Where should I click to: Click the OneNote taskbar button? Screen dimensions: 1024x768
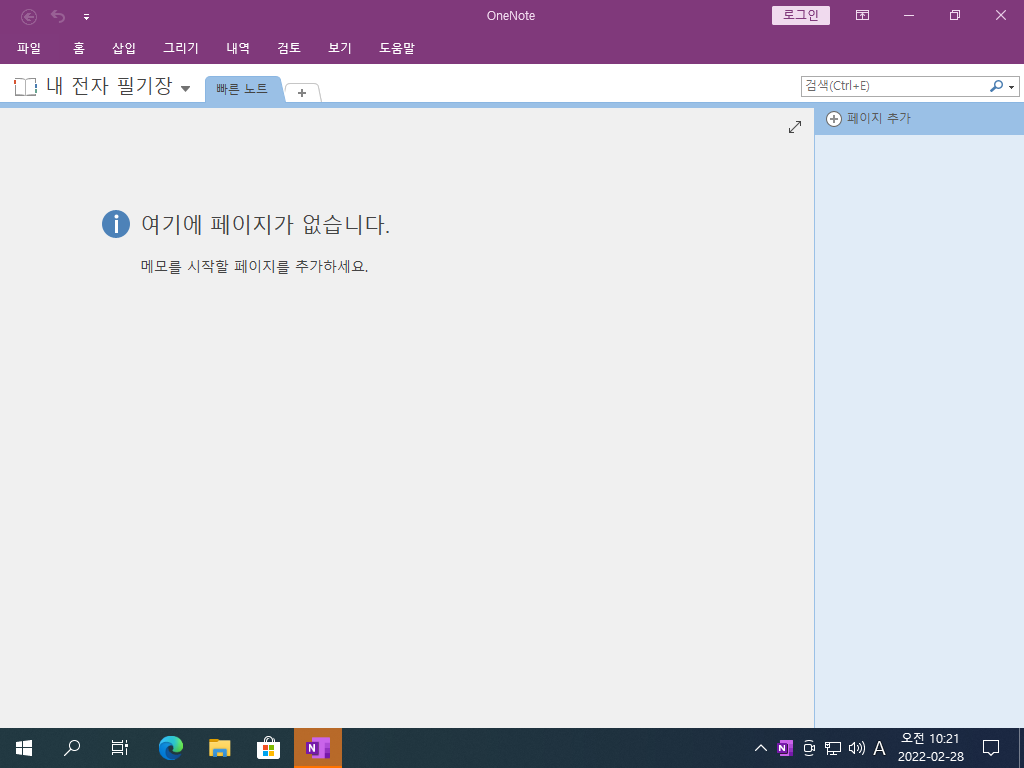[x=318, y=748]
